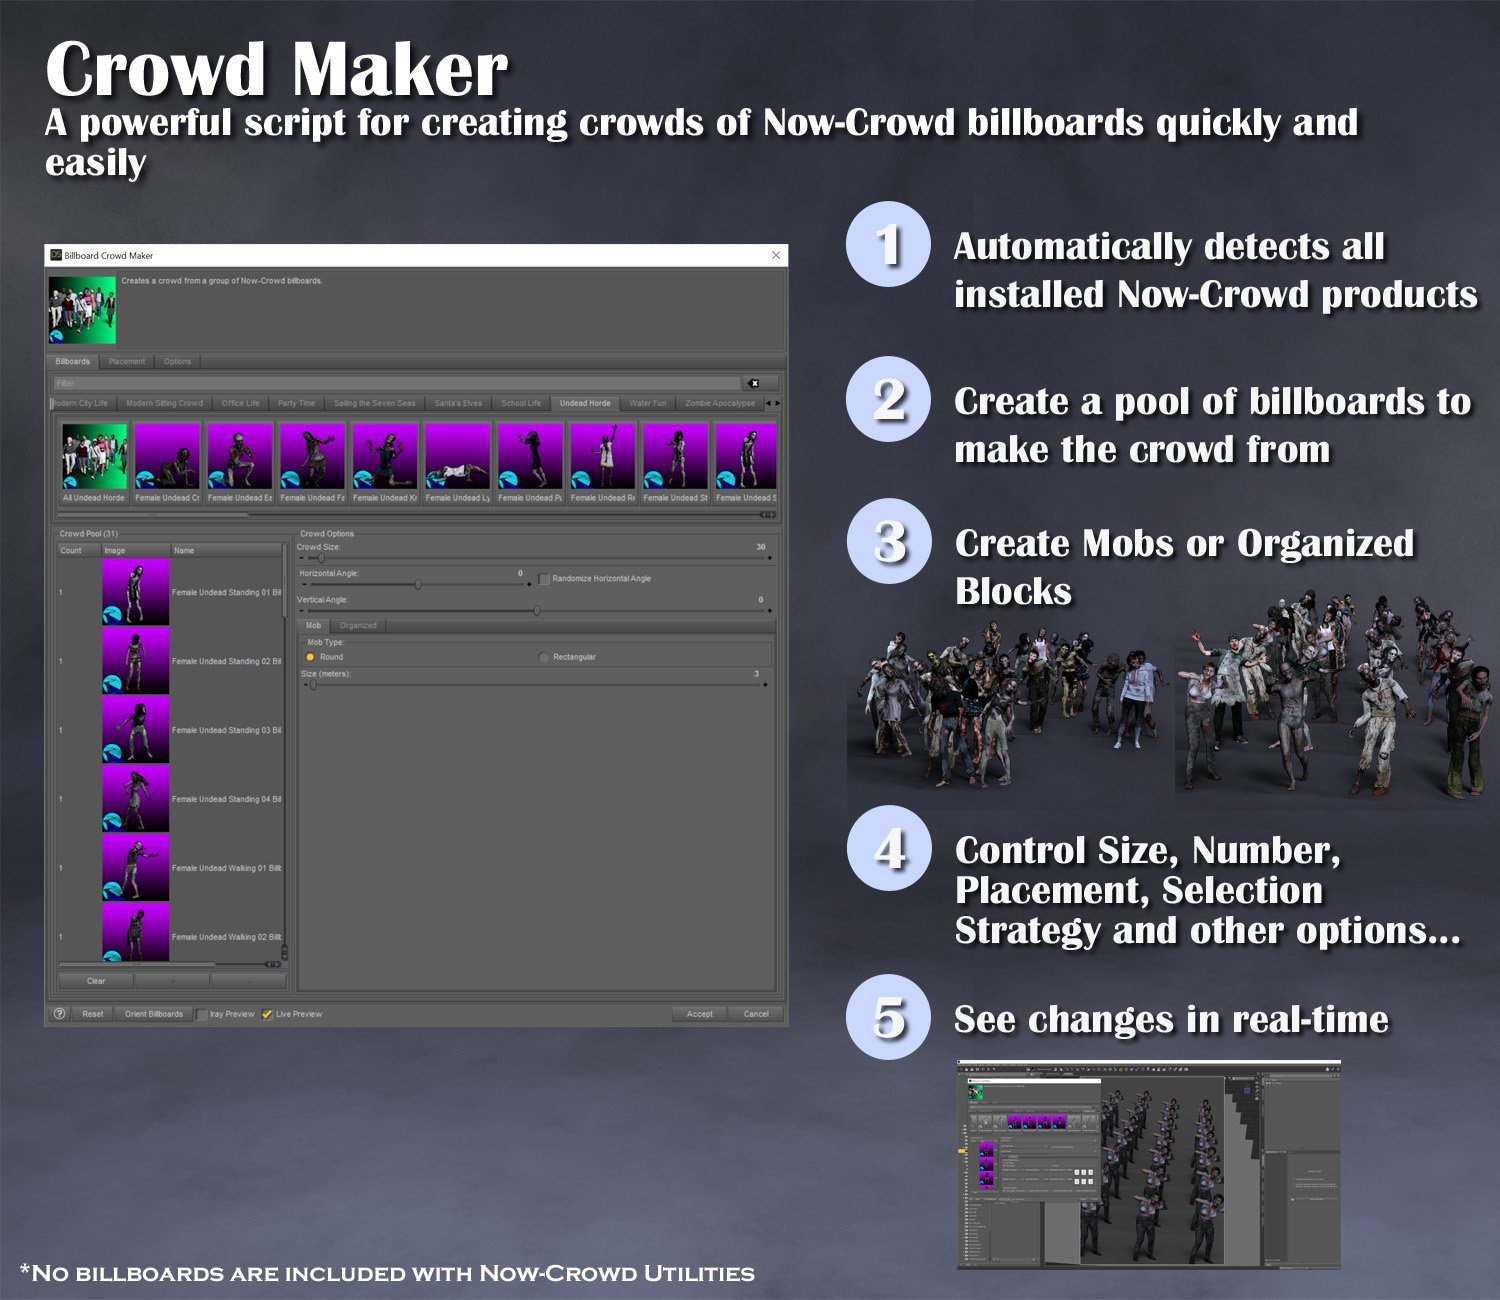Click the Standing 04 pool image
Screen dimensions: 1500x1300
click(x=135, y=799)
